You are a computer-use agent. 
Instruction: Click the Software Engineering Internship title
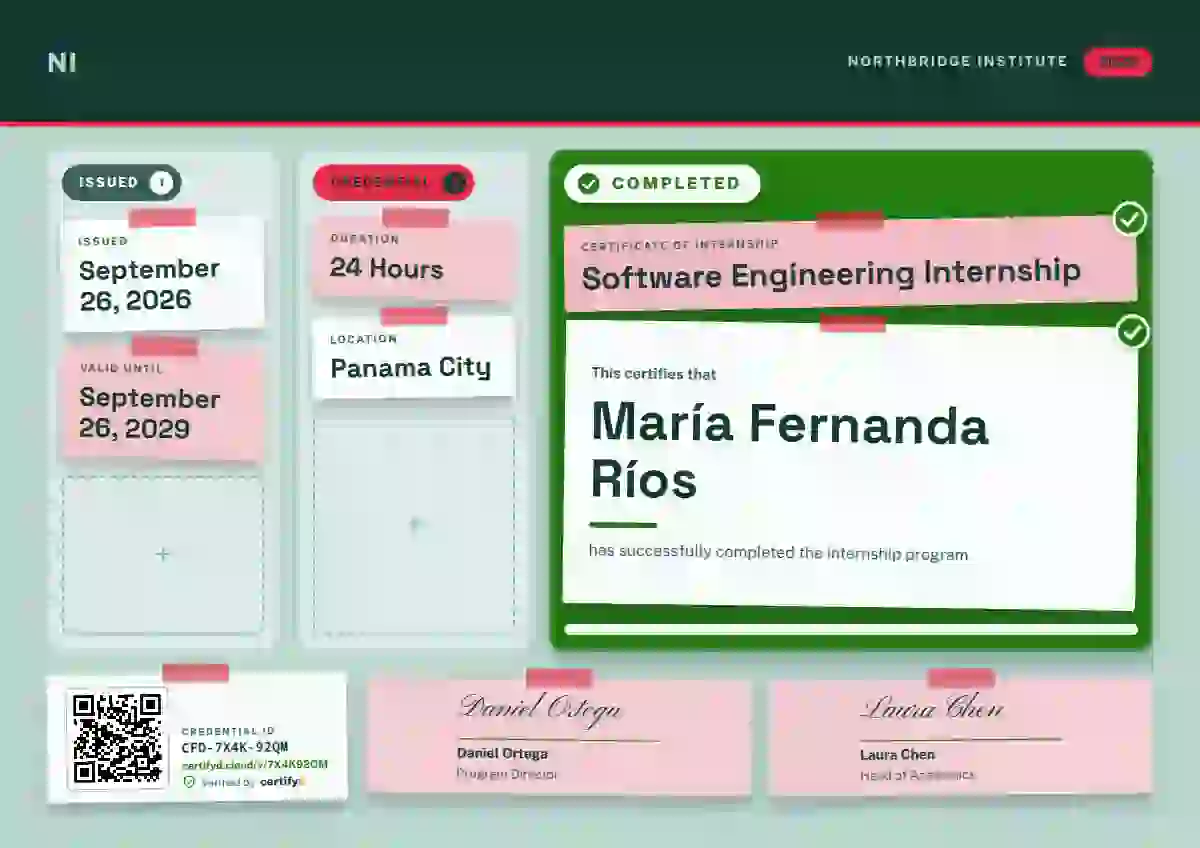(x=831, y=274)
